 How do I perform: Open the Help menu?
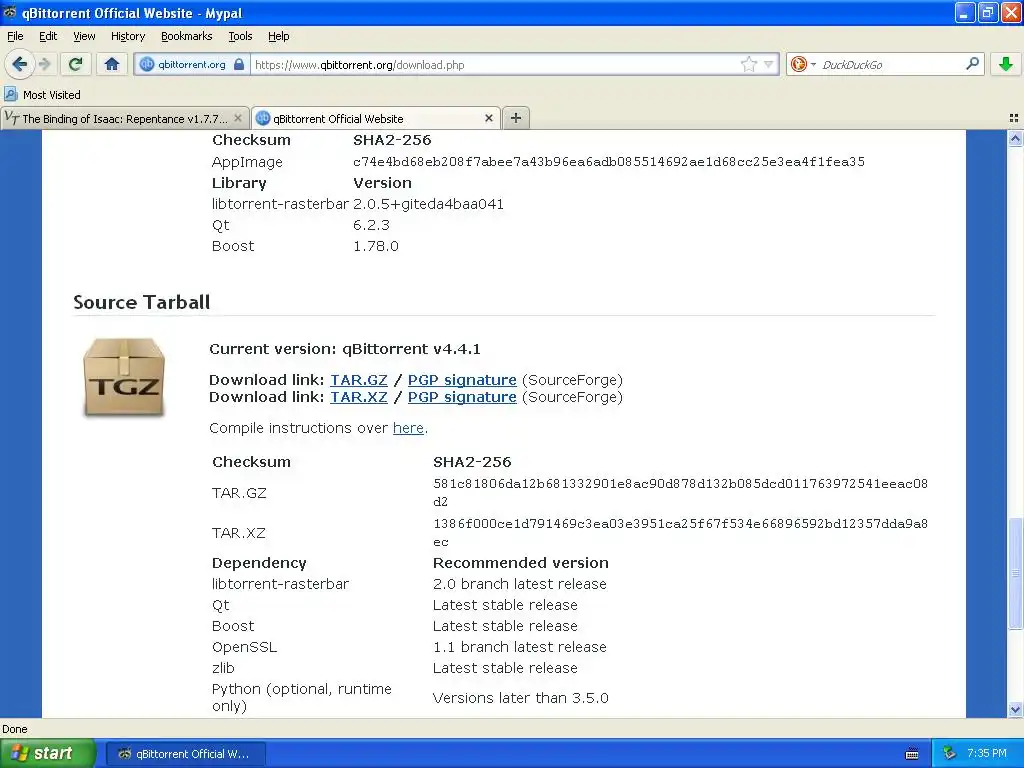pos(278,36)
